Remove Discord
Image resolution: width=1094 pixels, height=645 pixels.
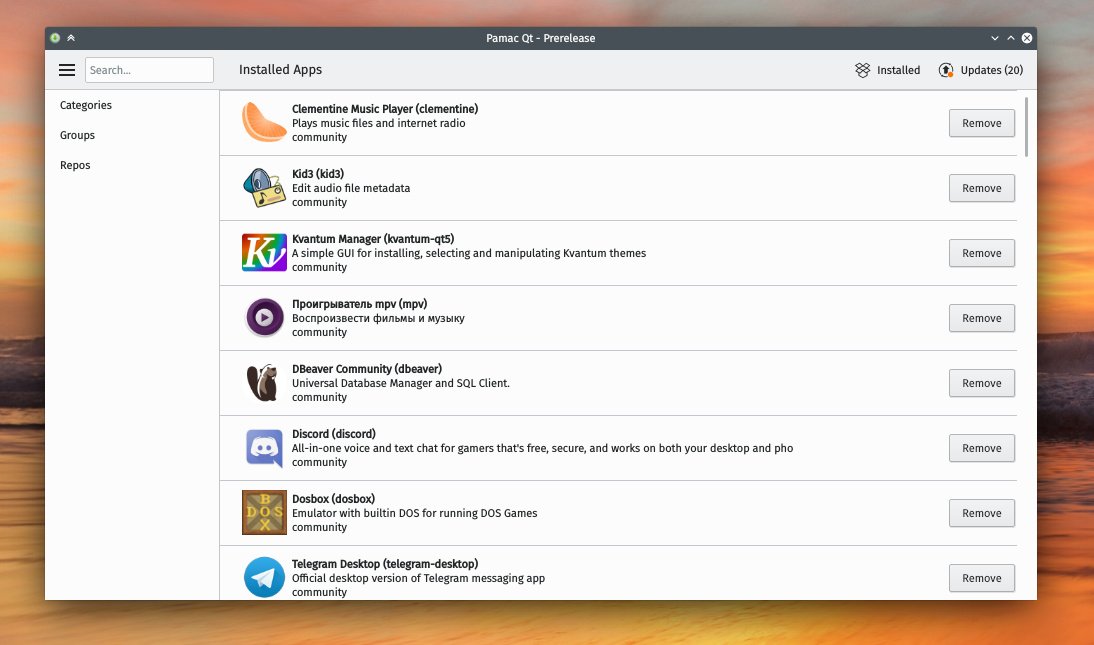coord(982,447)
